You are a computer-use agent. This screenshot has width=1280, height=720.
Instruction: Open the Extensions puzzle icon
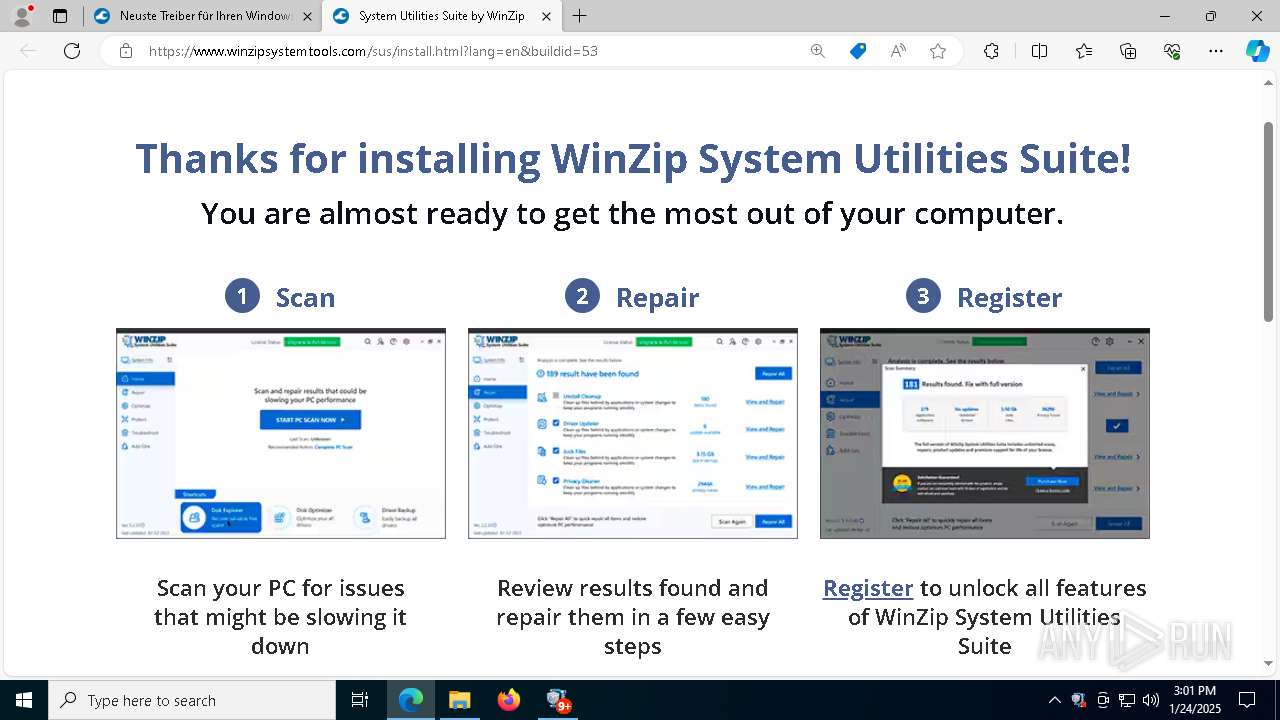point(991,51)
